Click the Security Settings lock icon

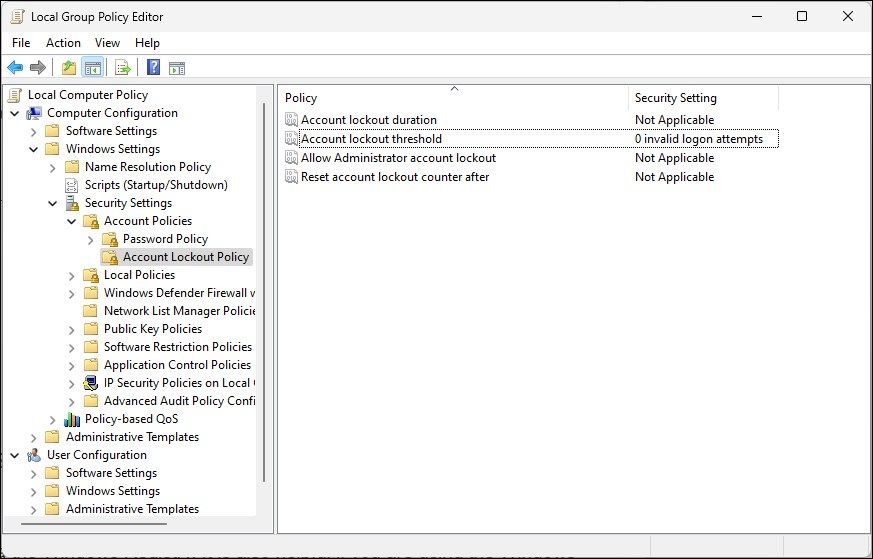[x=72, y=203]
